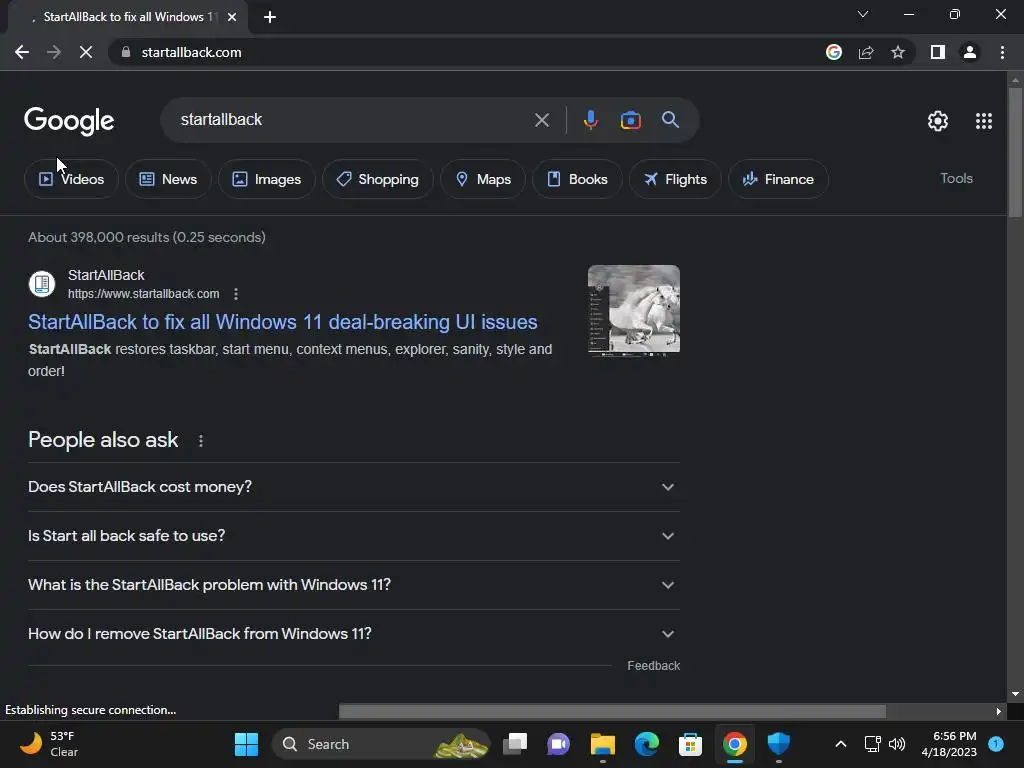Filter results by News
This screenshot has height=768, width=1024.
click(x=168, y=179)
